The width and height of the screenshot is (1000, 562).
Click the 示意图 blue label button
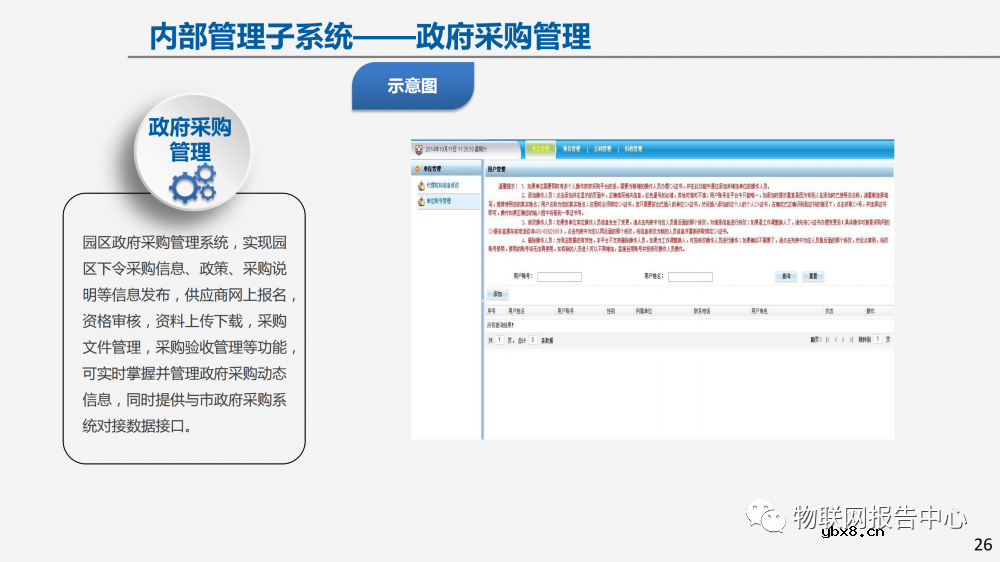(x=413, y=85)
